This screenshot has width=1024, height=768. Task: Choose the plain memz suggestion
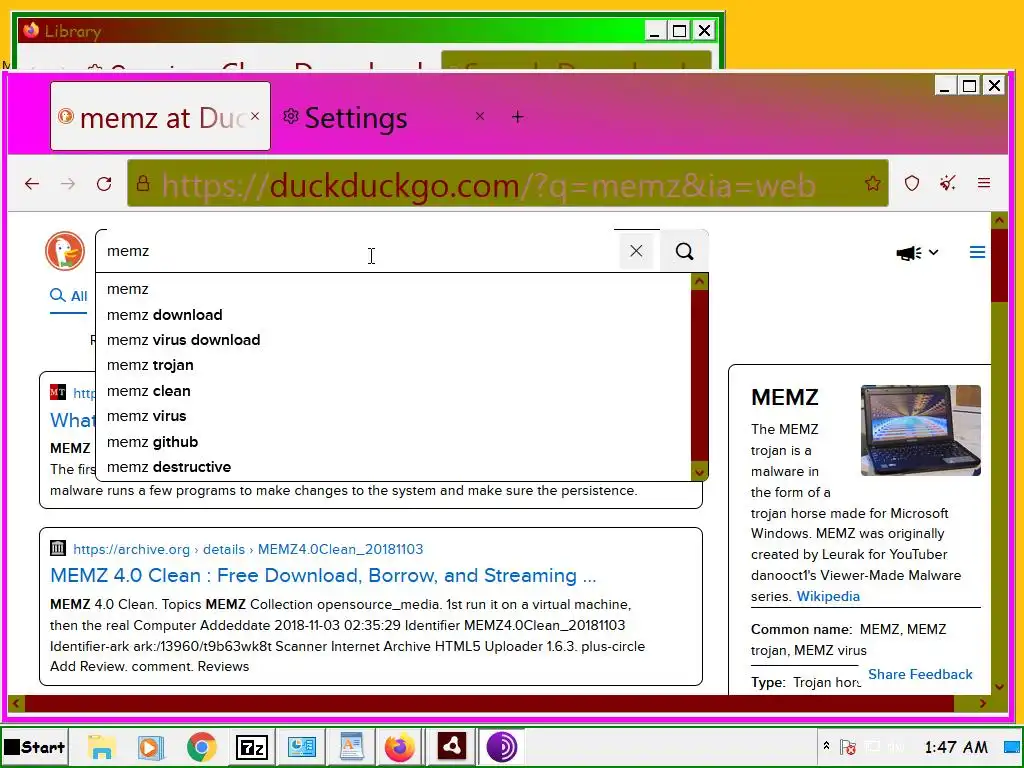pos(393,289)
